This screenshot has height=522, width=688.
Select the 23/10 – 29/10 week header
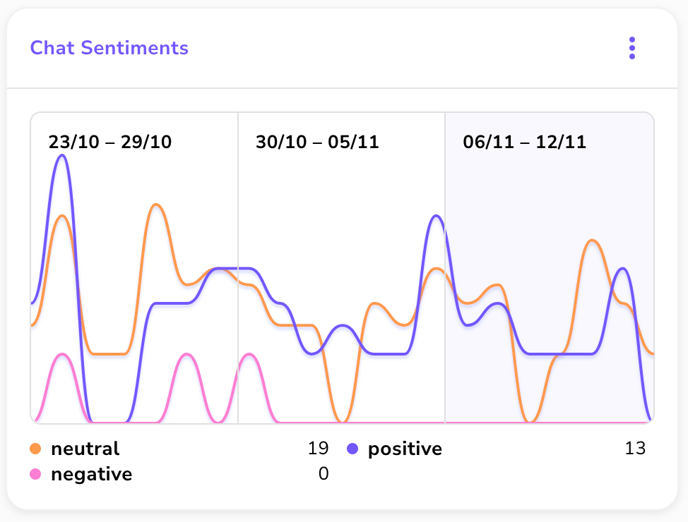point(110,142)
